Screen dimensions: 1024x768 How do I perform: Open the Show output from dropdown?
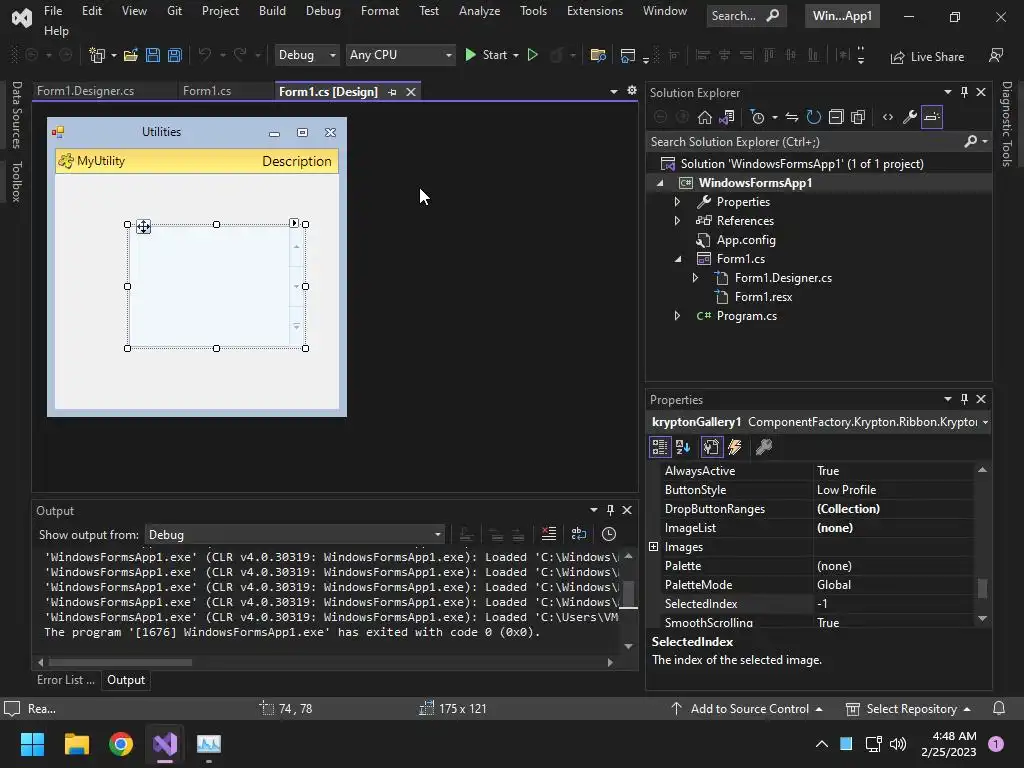click(x=295, y=535)
